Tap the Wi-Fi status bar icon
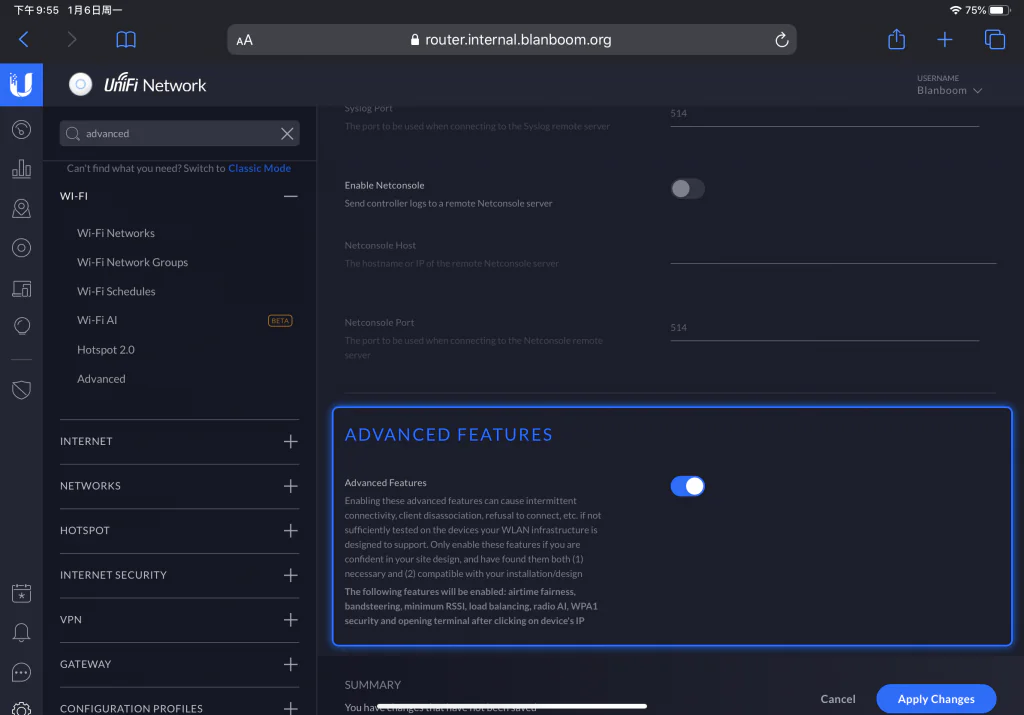The width and height of the screenshot is (1024, 715). click(x=955, y=10)
